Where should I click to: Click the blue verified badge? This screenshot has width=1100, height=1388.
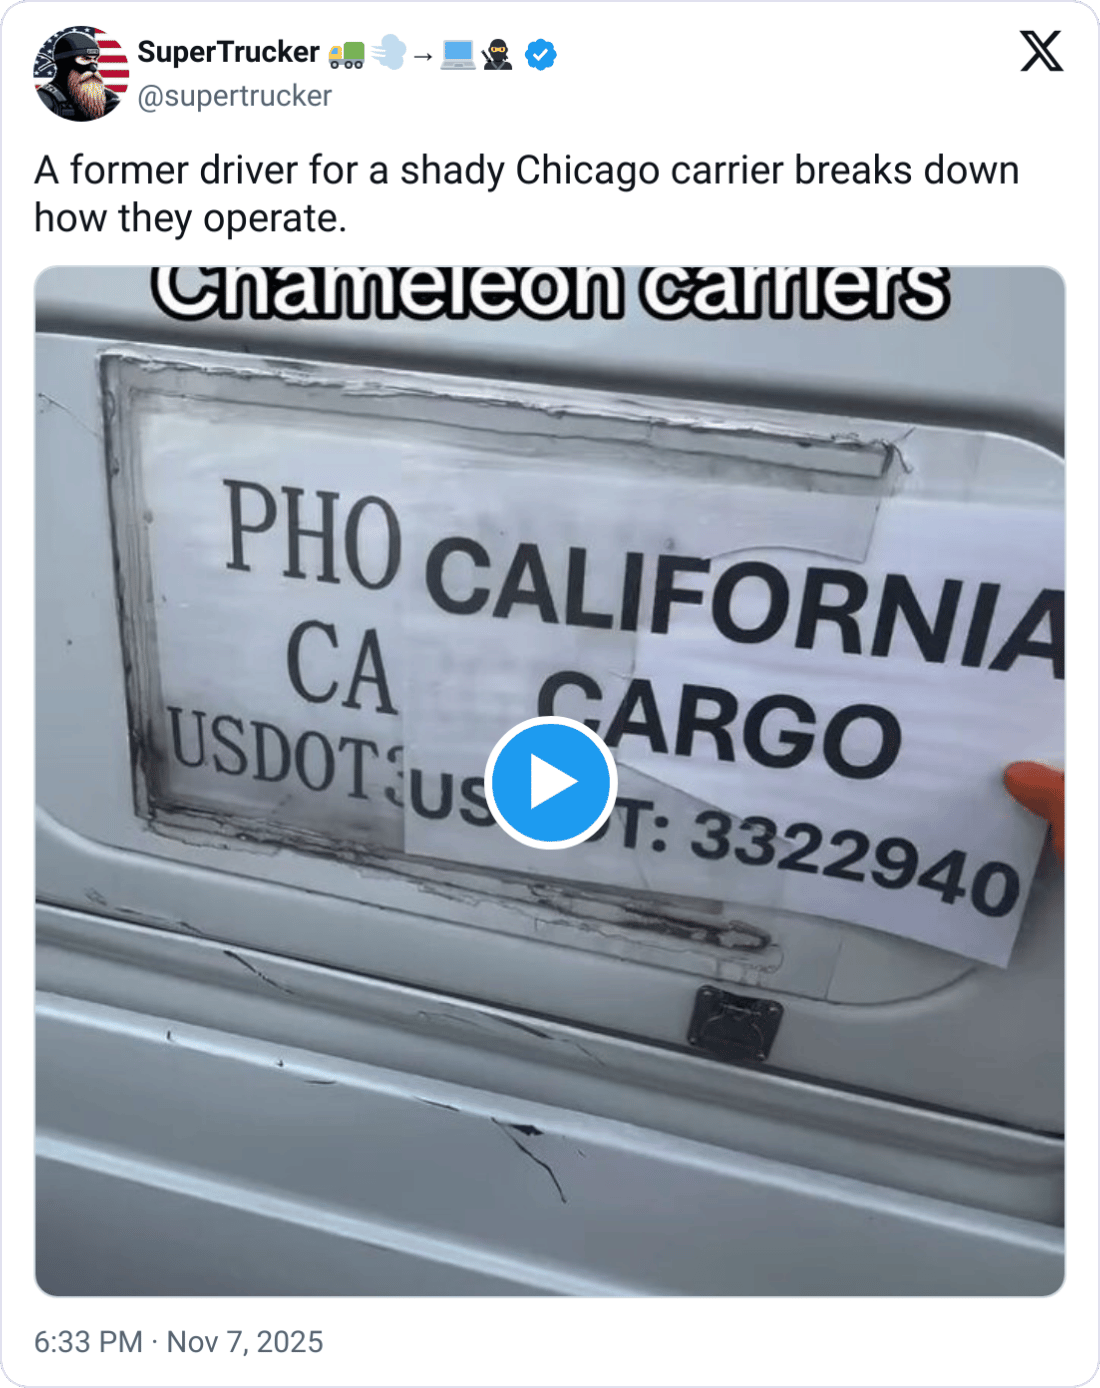coord(541,54)
